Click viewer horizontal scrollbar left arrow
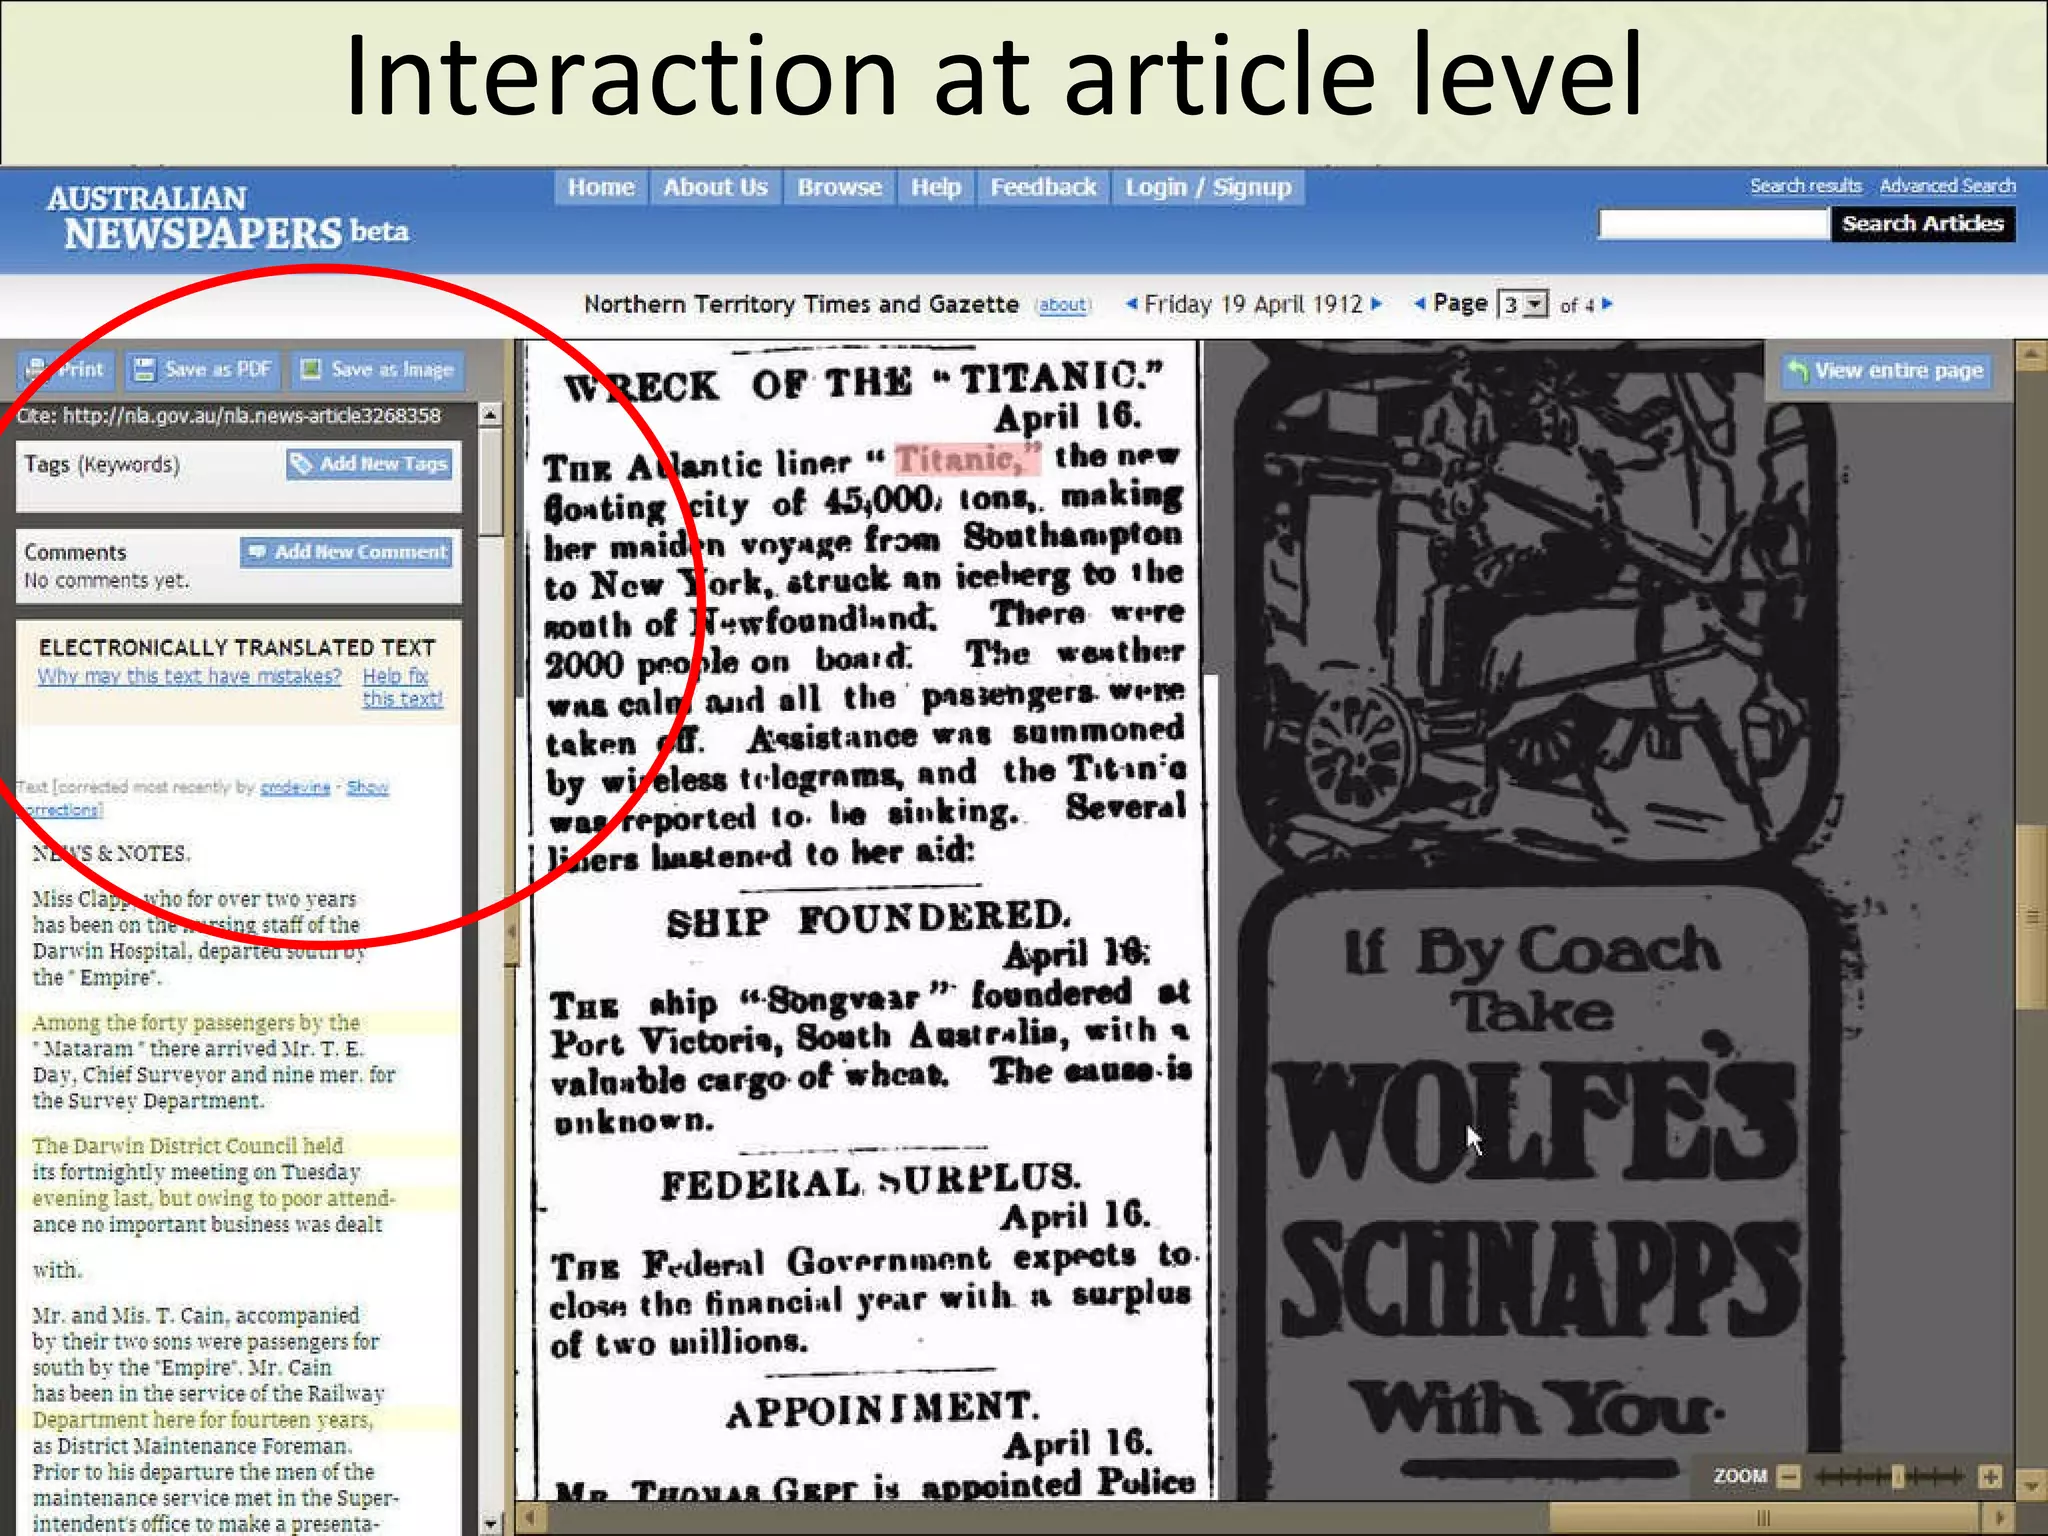 tap(530, 1518)
